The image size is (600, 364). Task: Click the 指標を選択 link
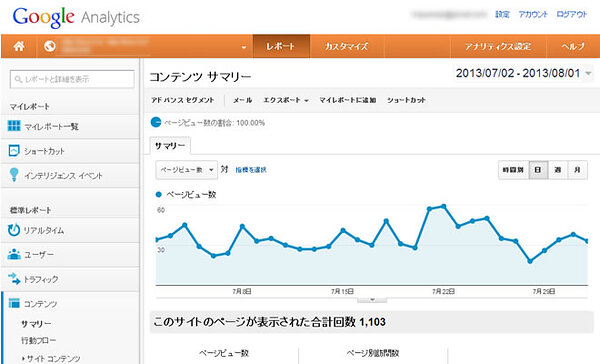point(251,170)
